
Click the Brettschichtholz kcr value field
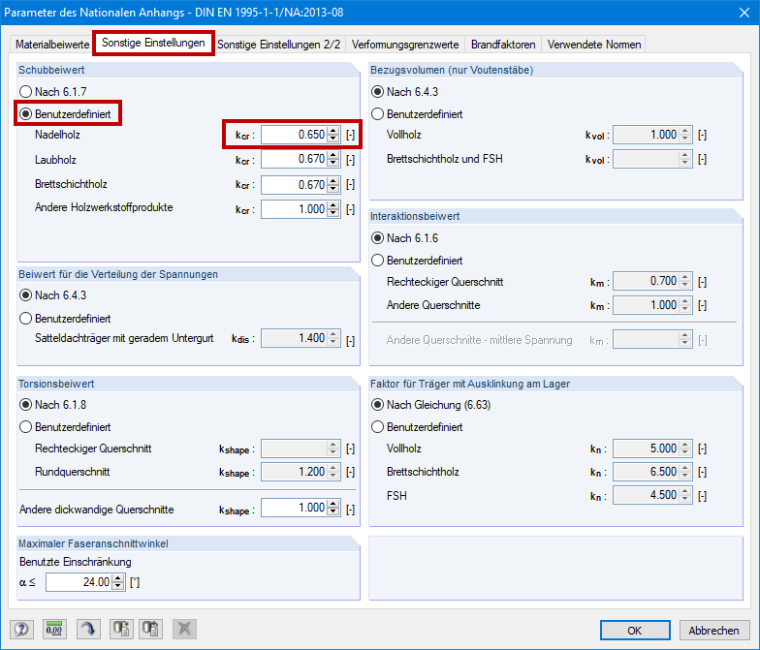[x=294, y=185]
